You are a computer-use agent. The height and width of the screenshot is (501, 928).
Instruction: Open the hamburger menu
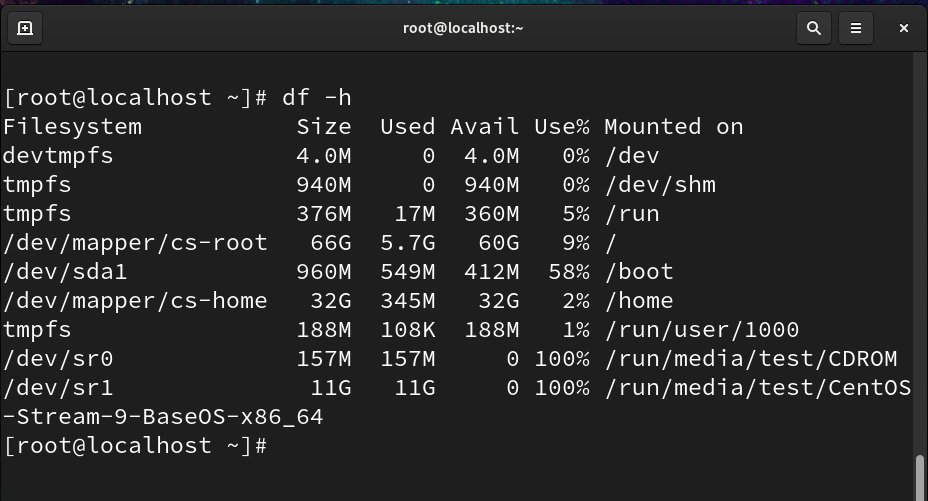click(x=856, y=28)
